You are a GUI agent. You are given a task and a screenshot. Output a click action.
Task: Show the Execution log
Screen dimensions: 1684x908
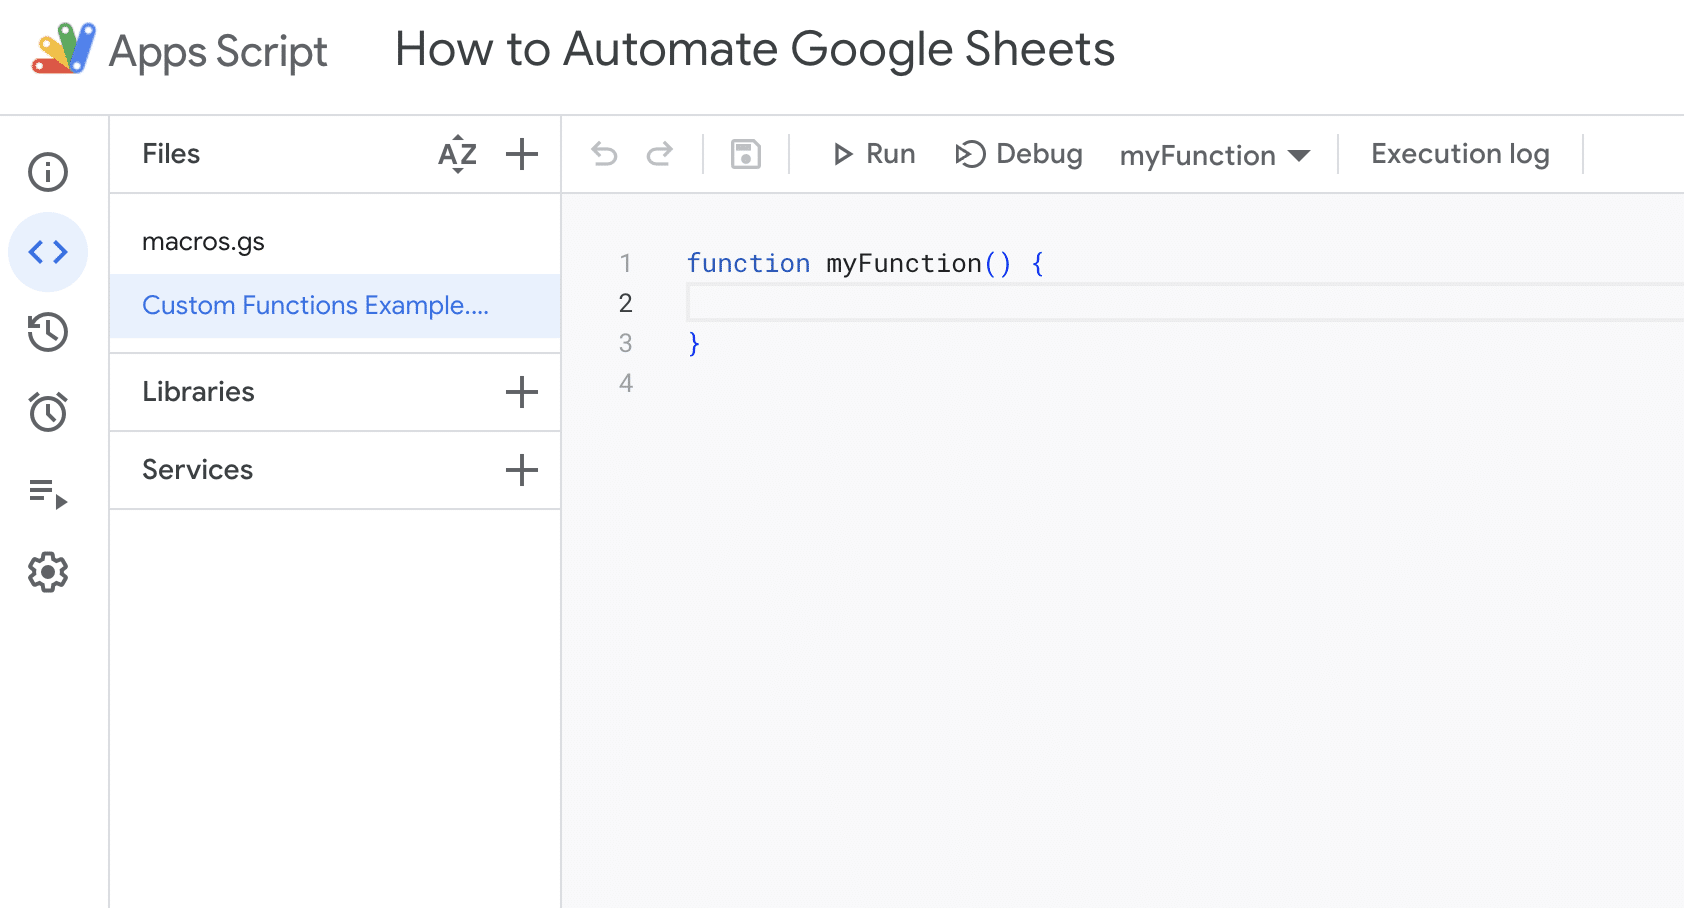pyautogui.click(x=1460, y=154)
